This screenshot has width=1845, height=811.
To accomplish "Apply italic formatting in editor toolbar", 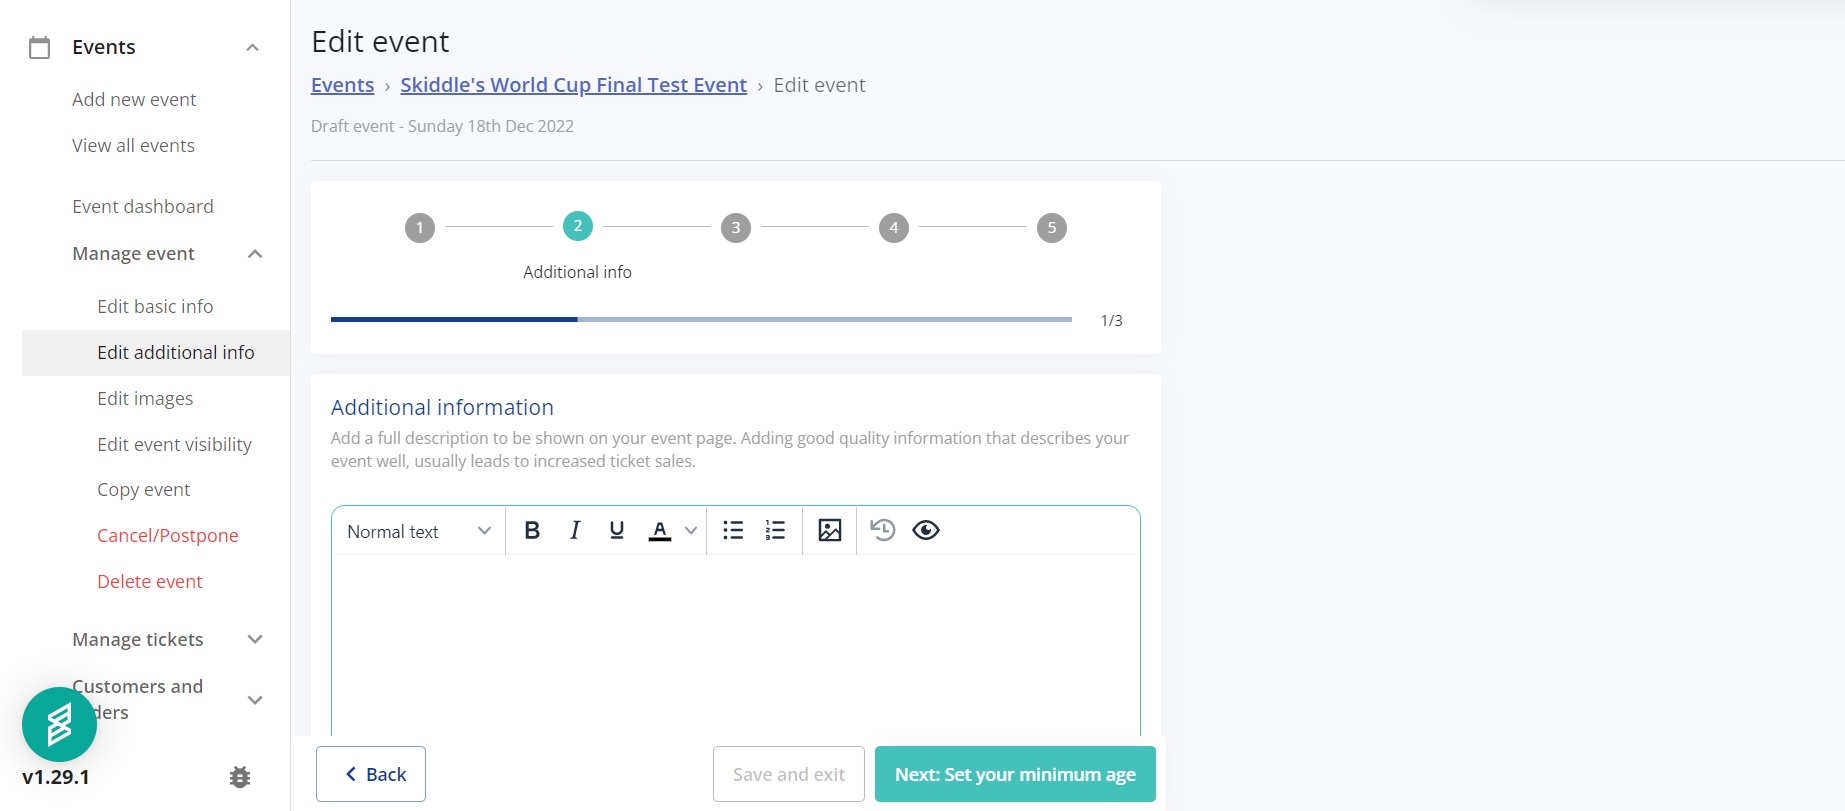I will 575,531.
